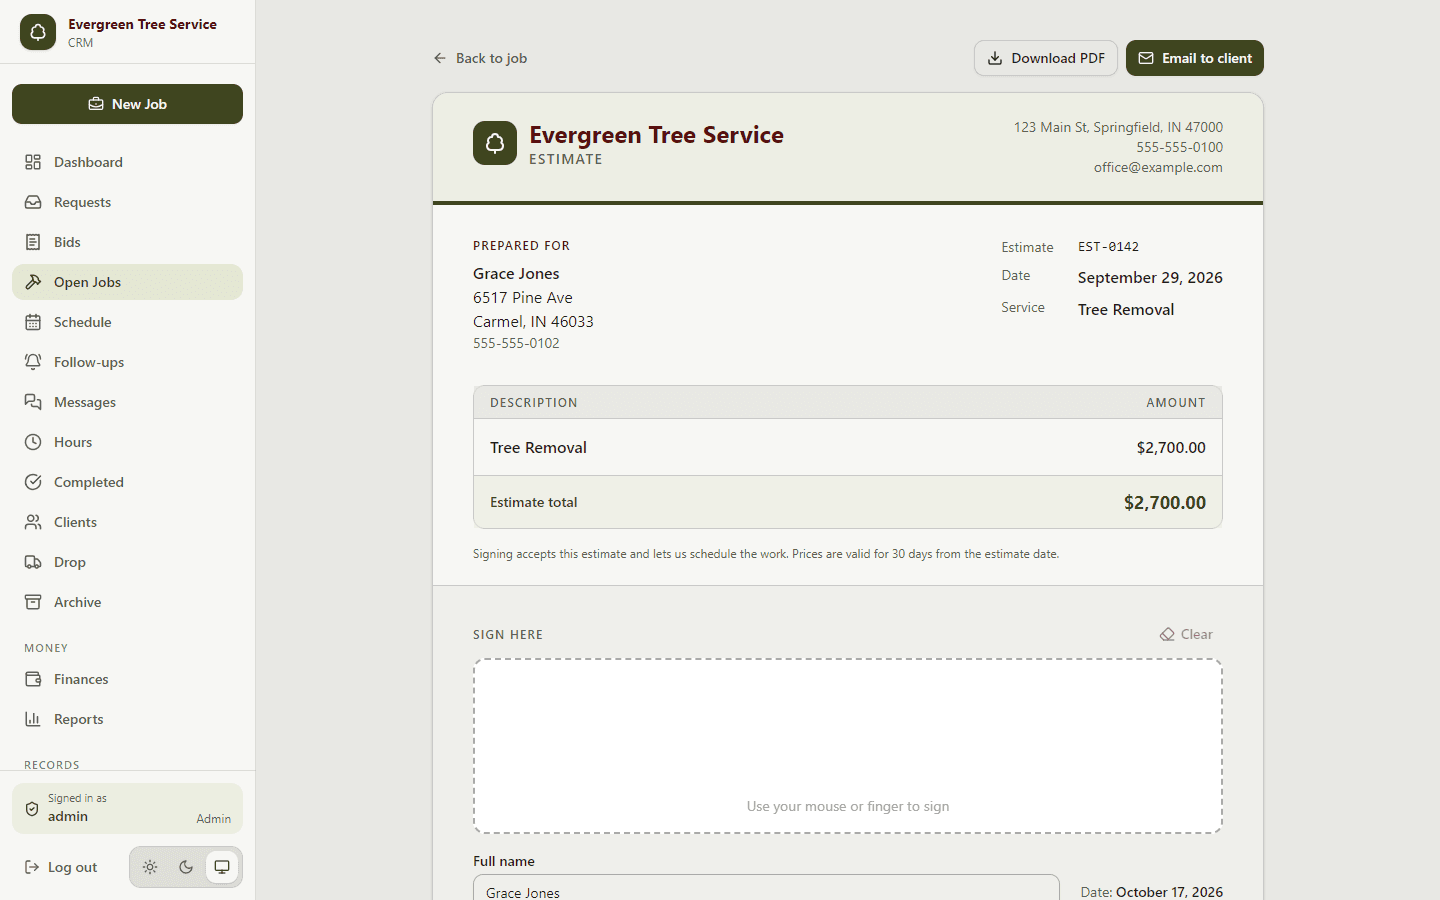
Task: Open the Drop truck icon
Action: click(33, 562)
